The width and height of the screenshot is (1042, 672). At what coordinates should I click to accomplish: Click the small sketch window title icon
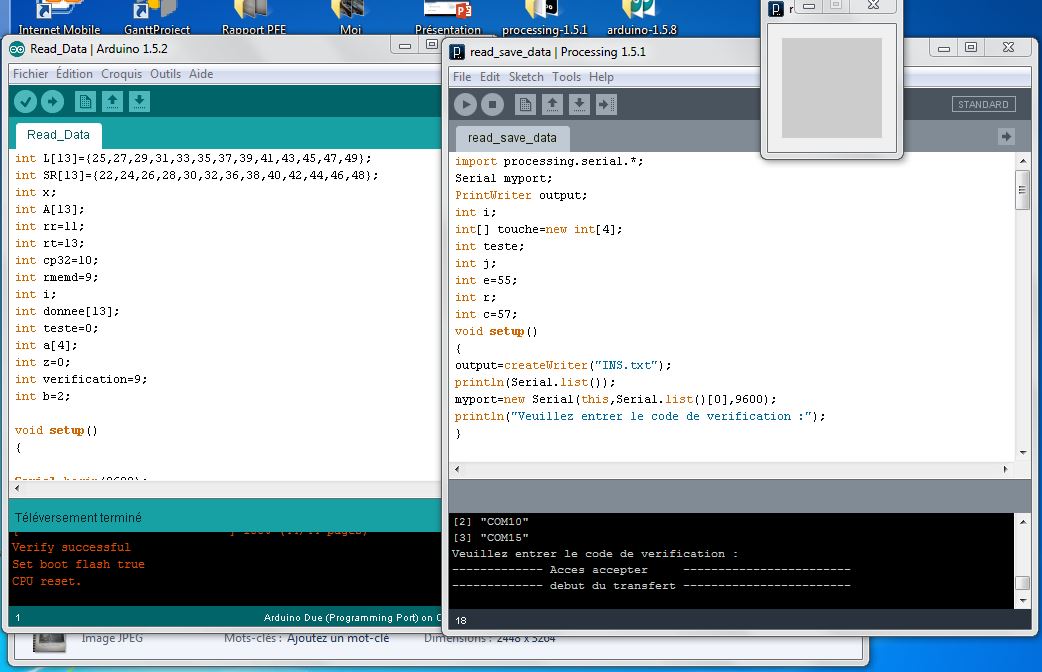pyautogui.click(x=776, y=9)
